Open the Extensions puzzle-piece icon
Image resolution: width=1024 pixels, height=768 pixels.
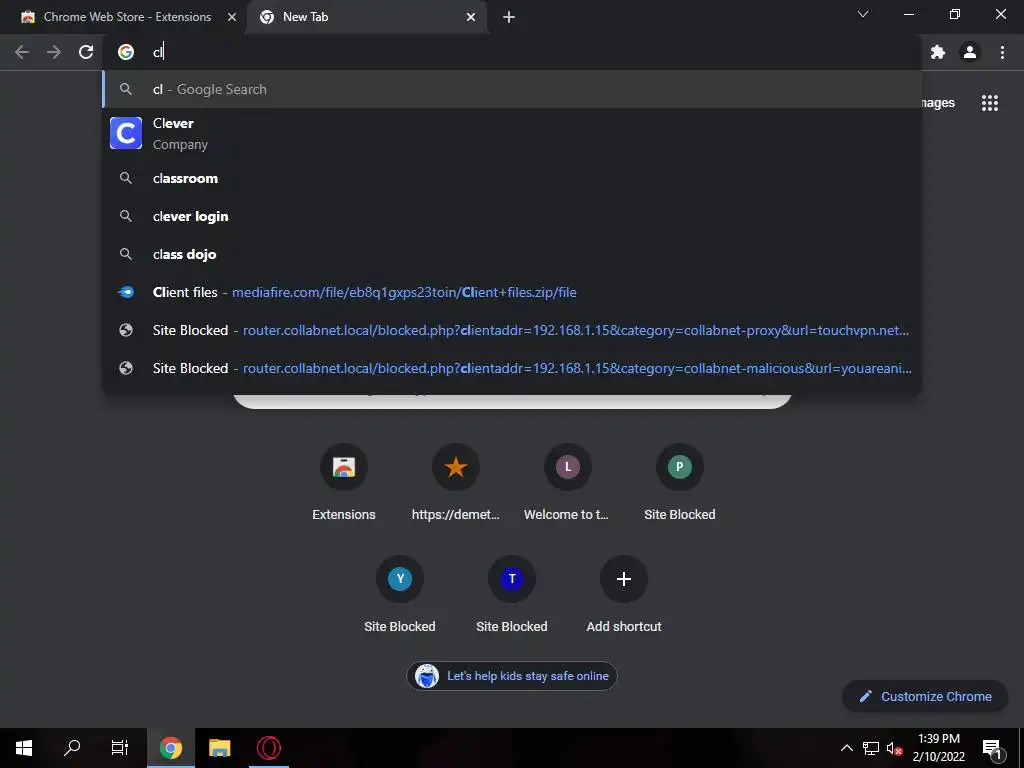pyautogui.click(x=938, y=52)
